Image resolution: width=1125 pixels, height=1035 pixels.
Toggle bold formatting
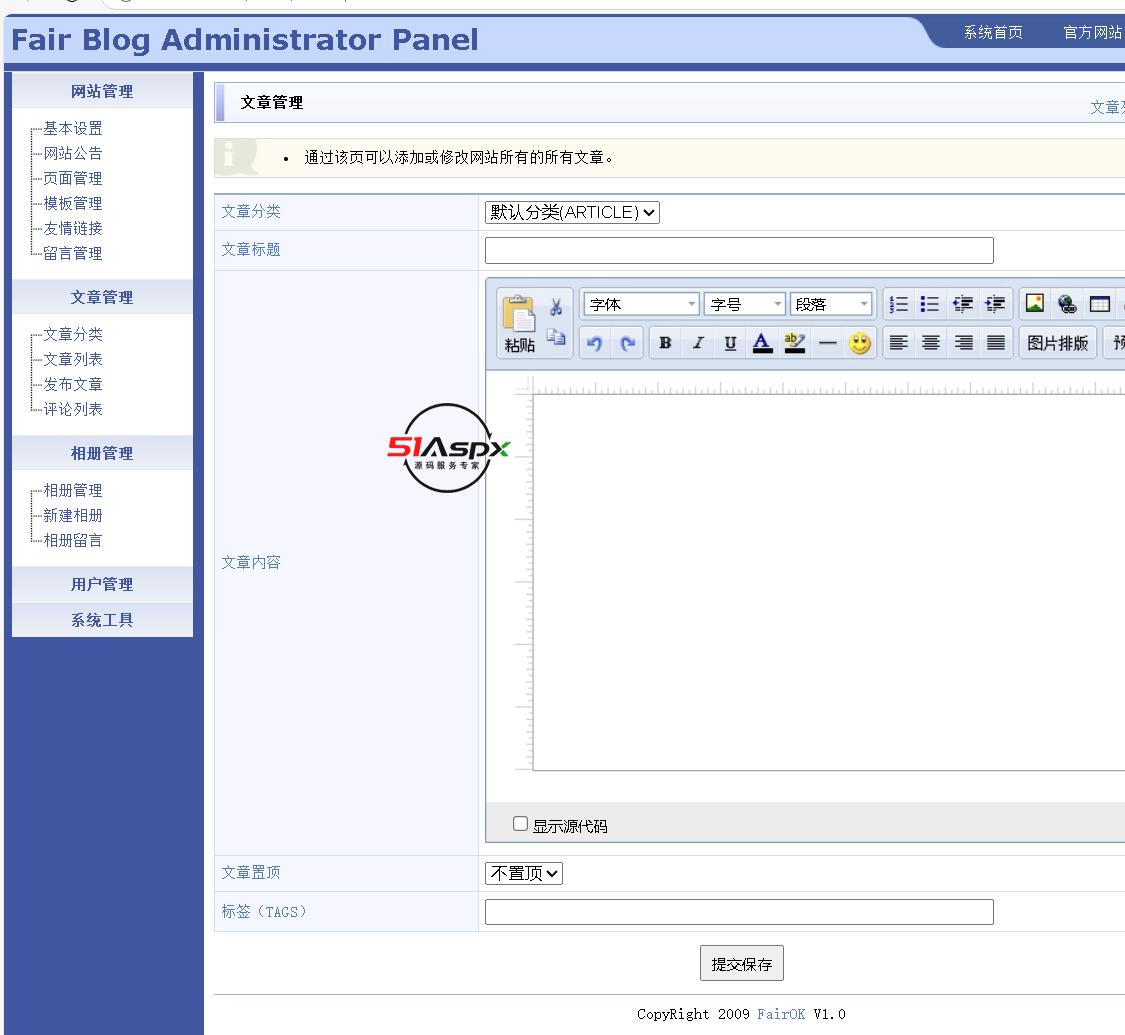click(x=665, y=343)
